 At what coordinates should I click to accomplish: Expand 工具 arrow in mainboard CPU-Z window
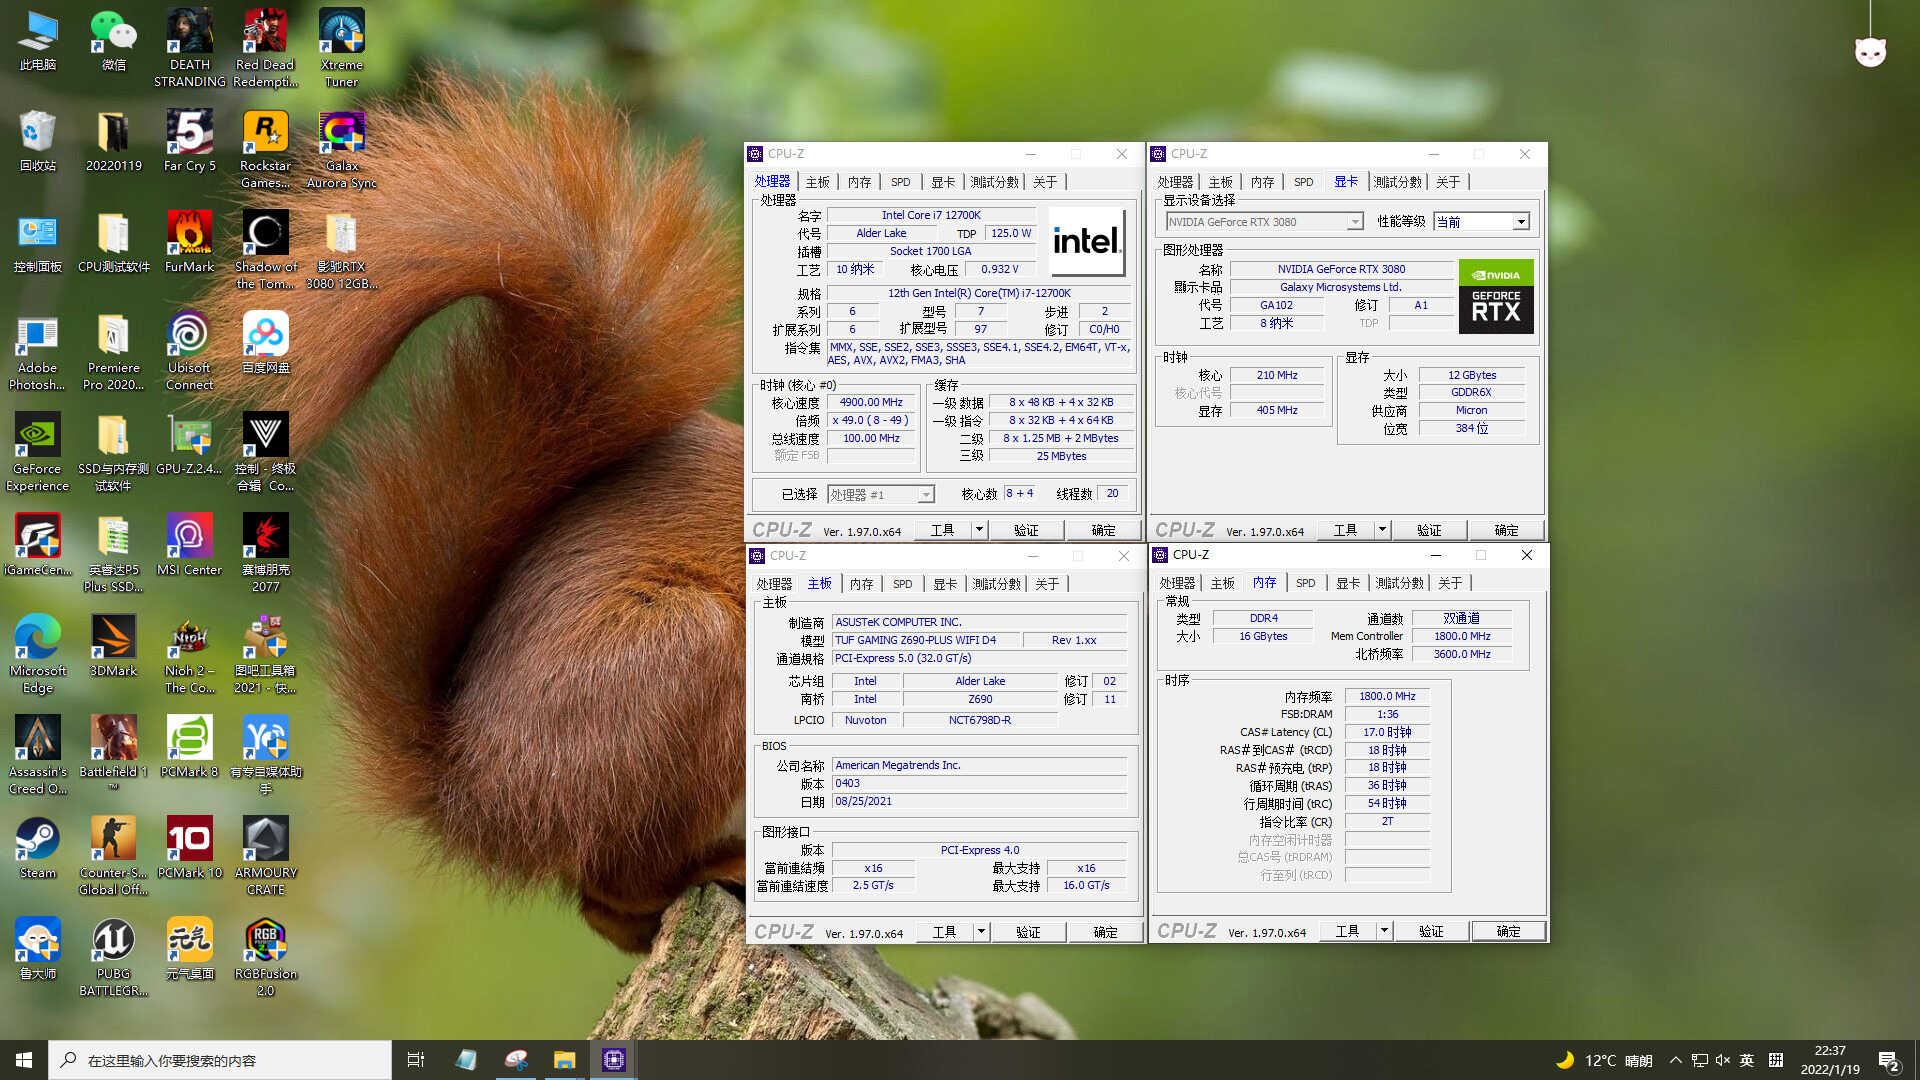tap(982, 931)
